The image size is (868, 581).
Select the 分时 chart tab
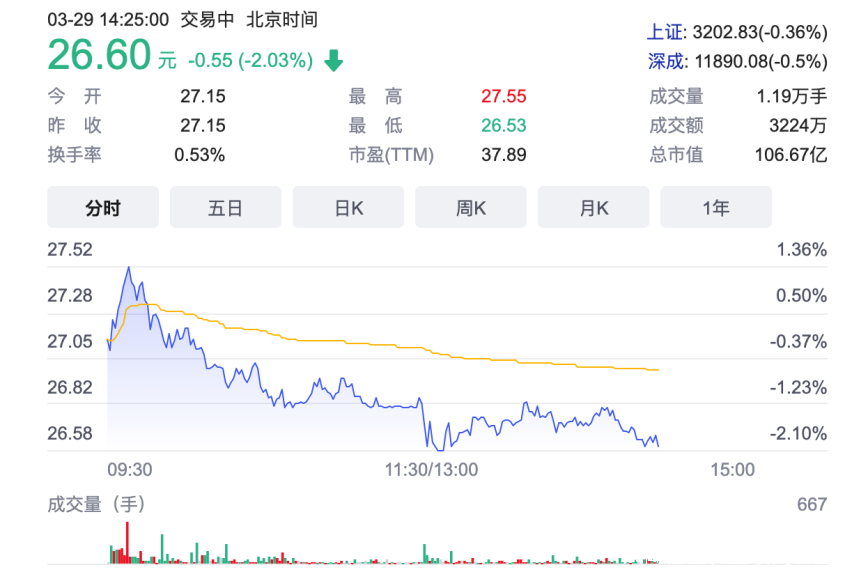[x=103, y=208]
